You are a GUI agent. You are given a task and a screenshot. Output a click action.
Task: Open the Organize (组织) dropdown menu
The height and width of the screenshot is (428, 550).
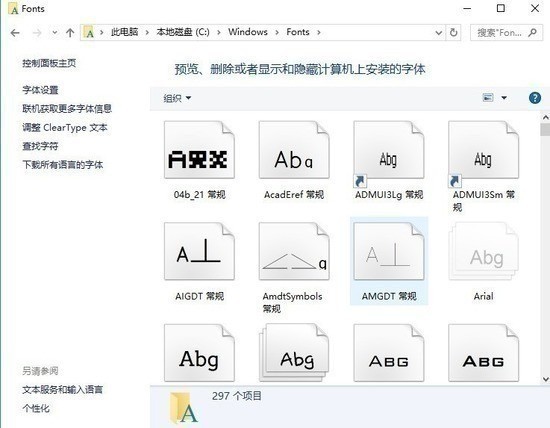[177, 98]
